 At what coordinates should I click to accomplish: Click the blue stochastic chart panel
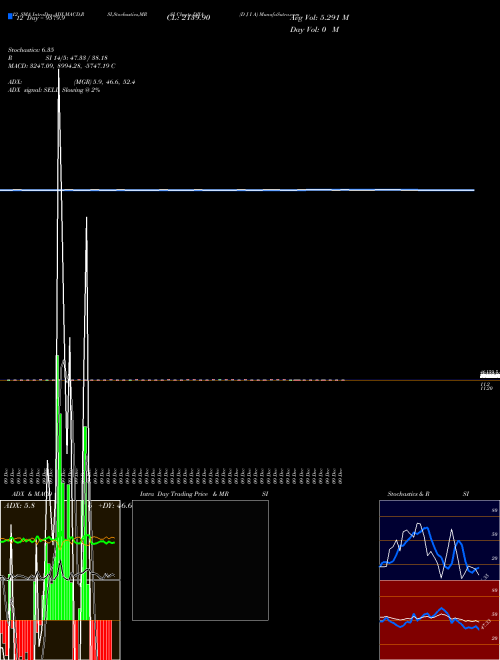(439, 540)
